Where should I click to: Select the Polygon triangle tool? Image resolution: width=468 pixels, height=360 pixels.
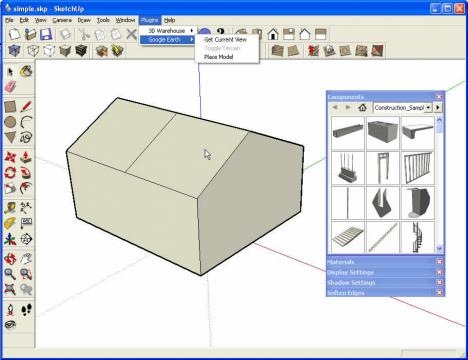10,137
